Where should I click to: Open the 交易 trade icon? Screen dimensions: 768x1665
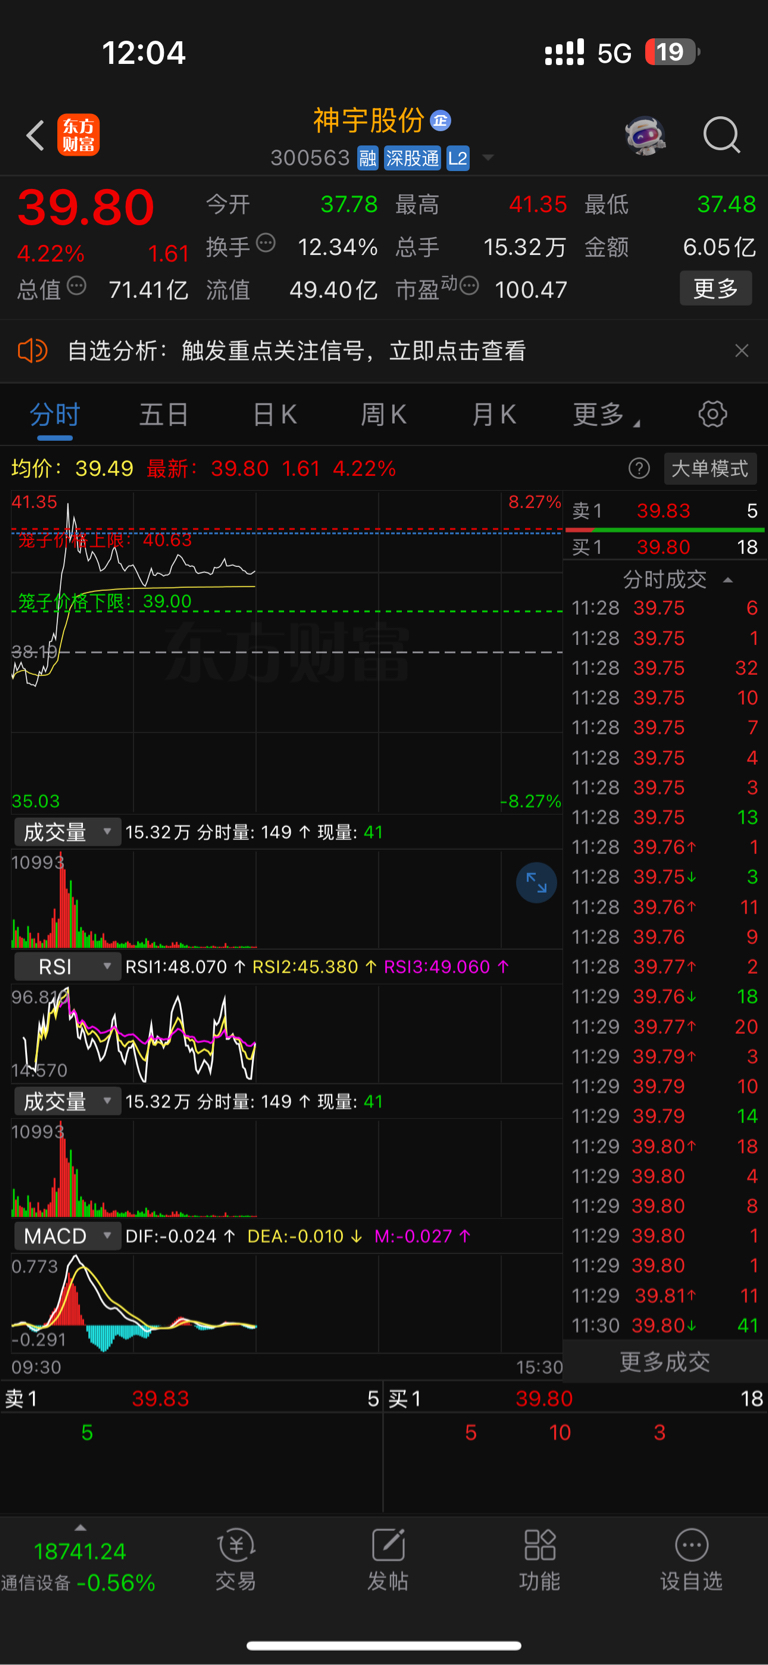[x=236, y=1560]
